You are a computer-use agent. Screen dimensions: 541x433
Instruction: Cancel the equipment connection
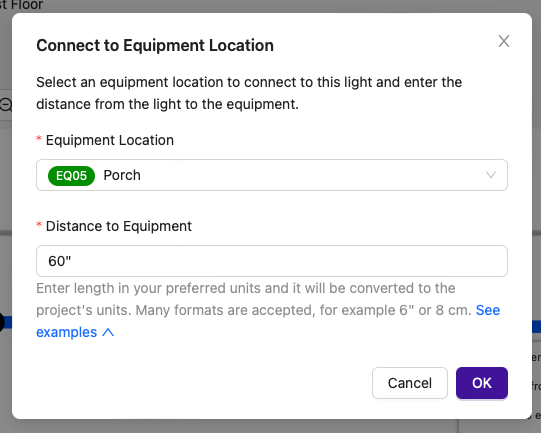click(410, 383)
